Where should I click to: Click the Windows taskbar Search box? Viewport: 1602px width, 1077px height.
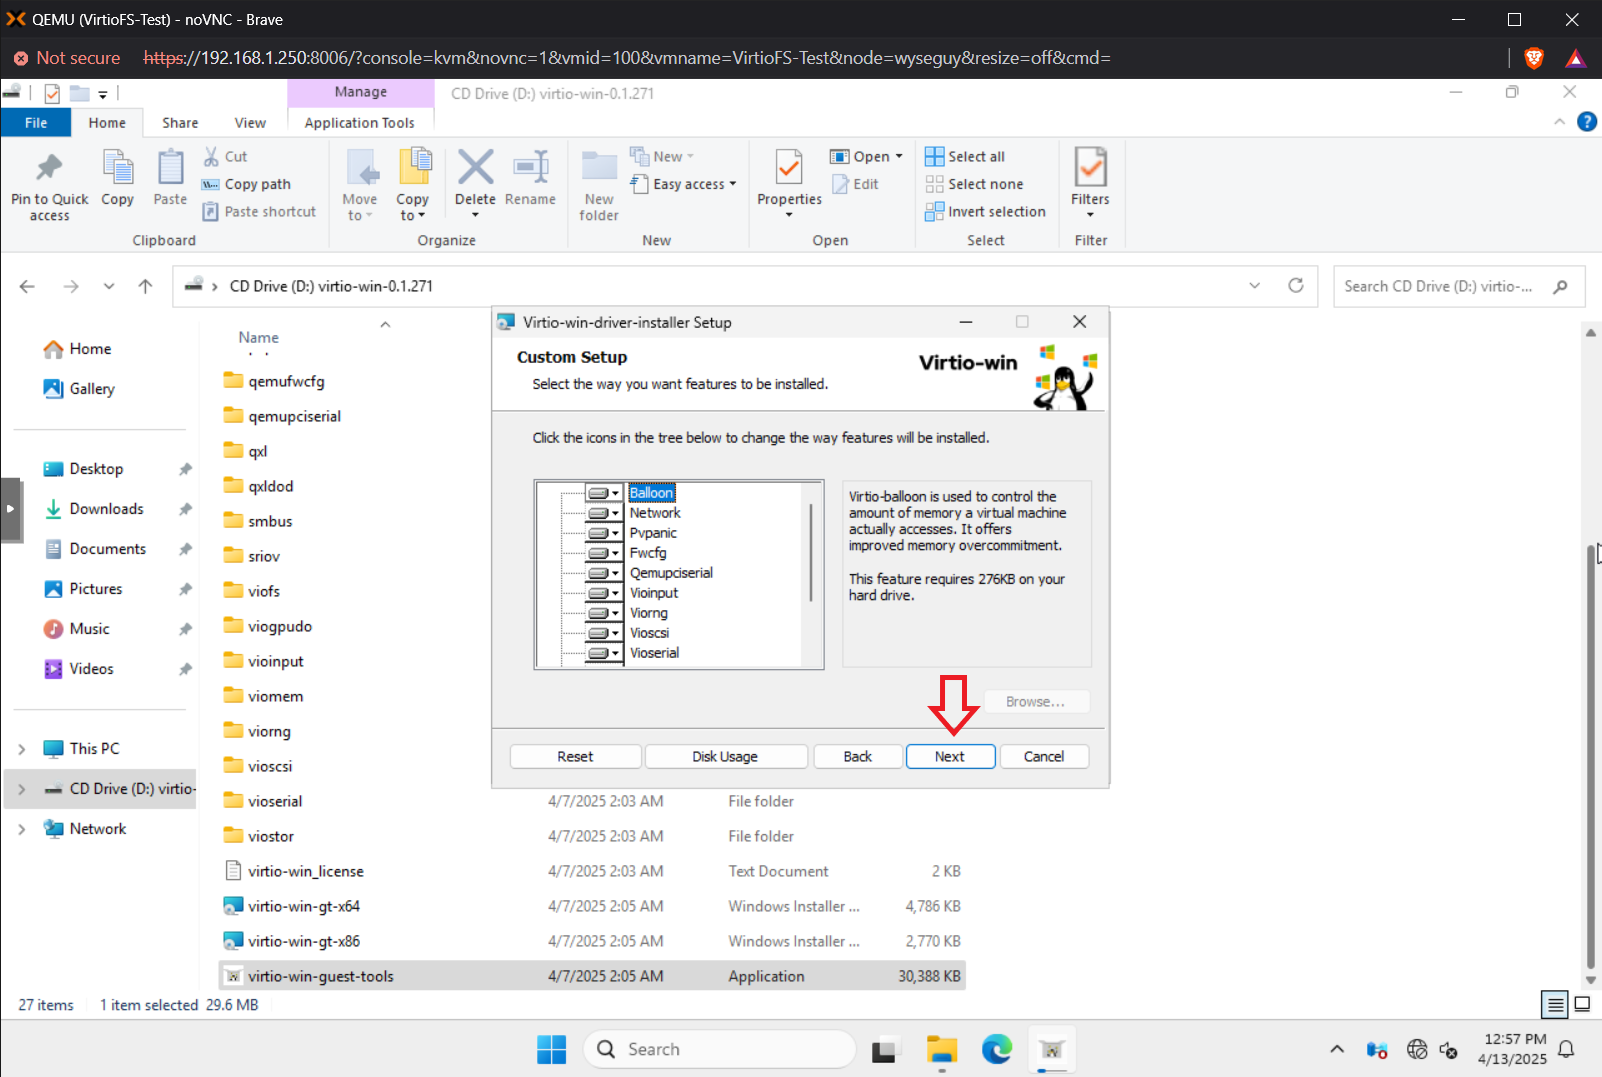click(x=720, y=1049)
